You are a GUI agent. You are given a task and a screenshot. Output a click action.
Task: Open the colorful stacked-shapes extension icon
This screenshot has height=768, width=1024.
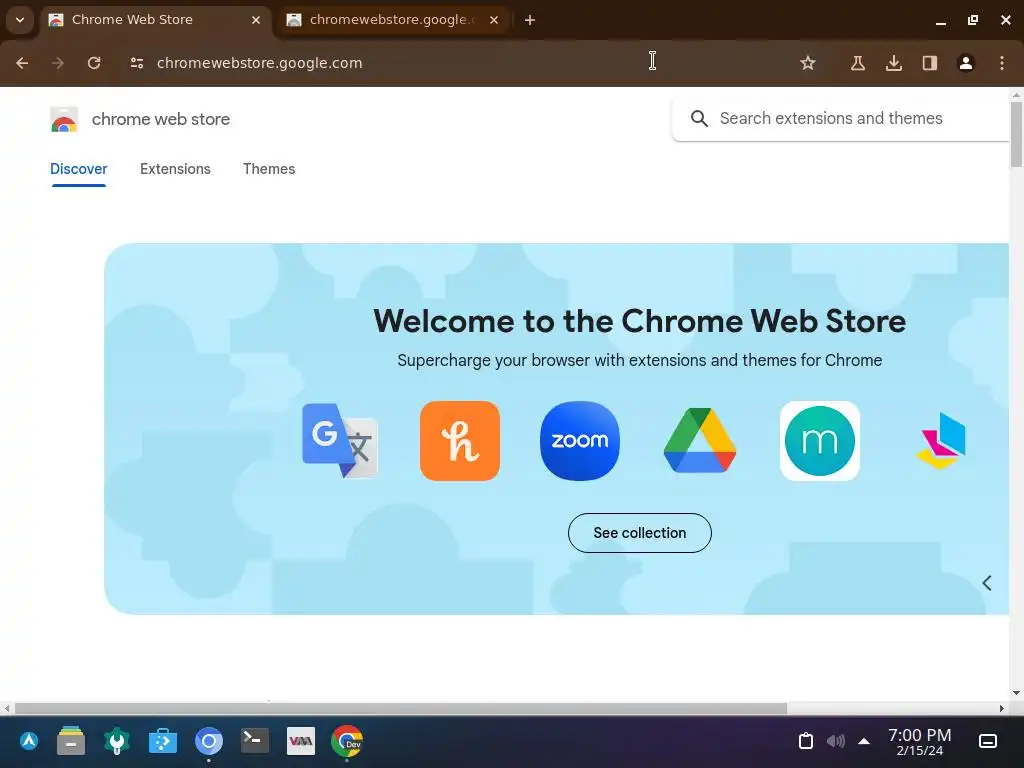pyautogui.click(x=940, y=441)
